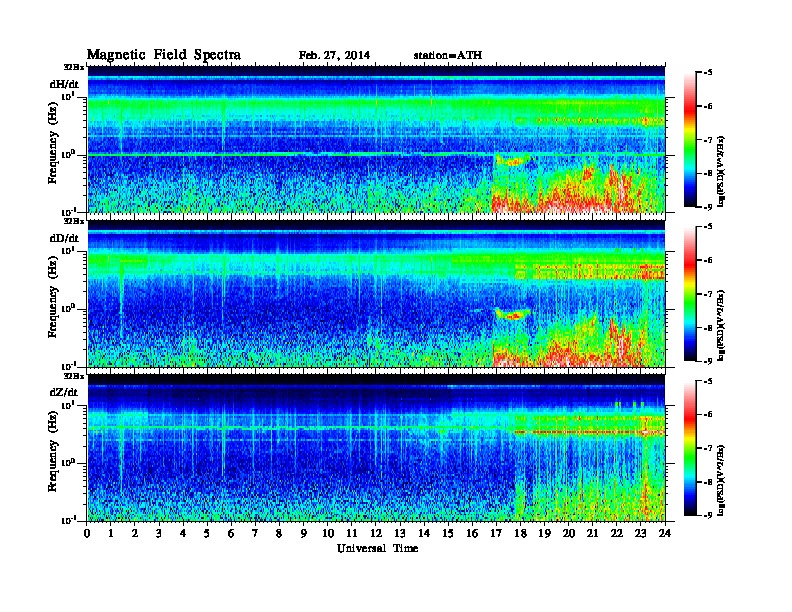Click hour 0 on Universal Time axis
Screen dimensions: 792x612
tap(87, 533)
